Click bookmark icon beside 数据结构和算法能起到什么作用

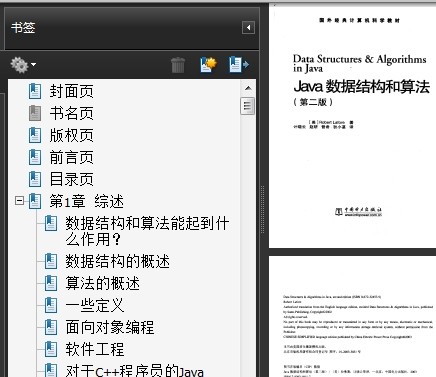(51, 223)
